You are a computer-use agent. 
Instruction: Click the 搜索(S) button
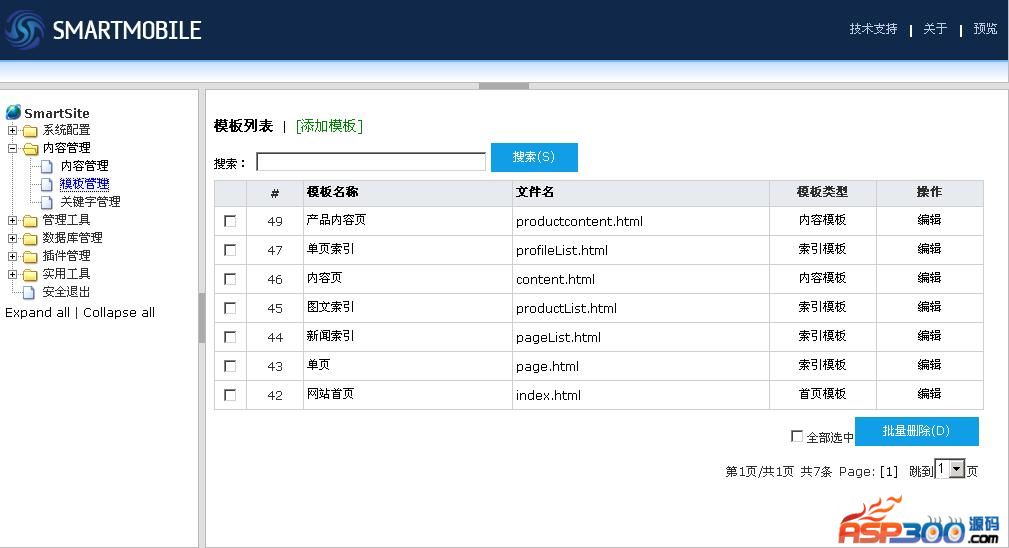point(534,157)
